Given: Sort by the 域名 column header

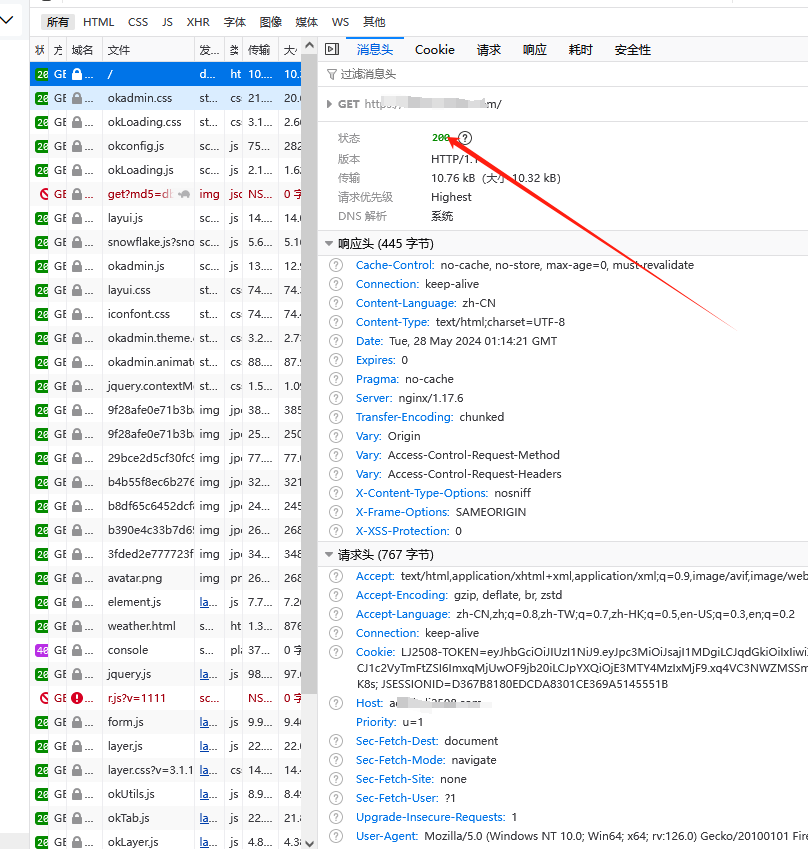Looking at the screenshot, I should (x=84, y=50).
